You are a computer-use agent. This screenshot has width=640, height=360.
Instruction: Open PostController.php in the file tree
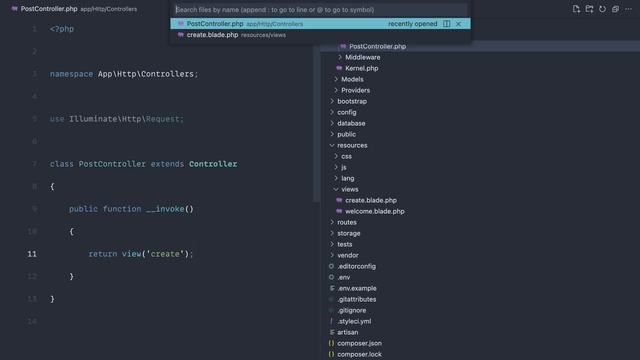[377, 47]
